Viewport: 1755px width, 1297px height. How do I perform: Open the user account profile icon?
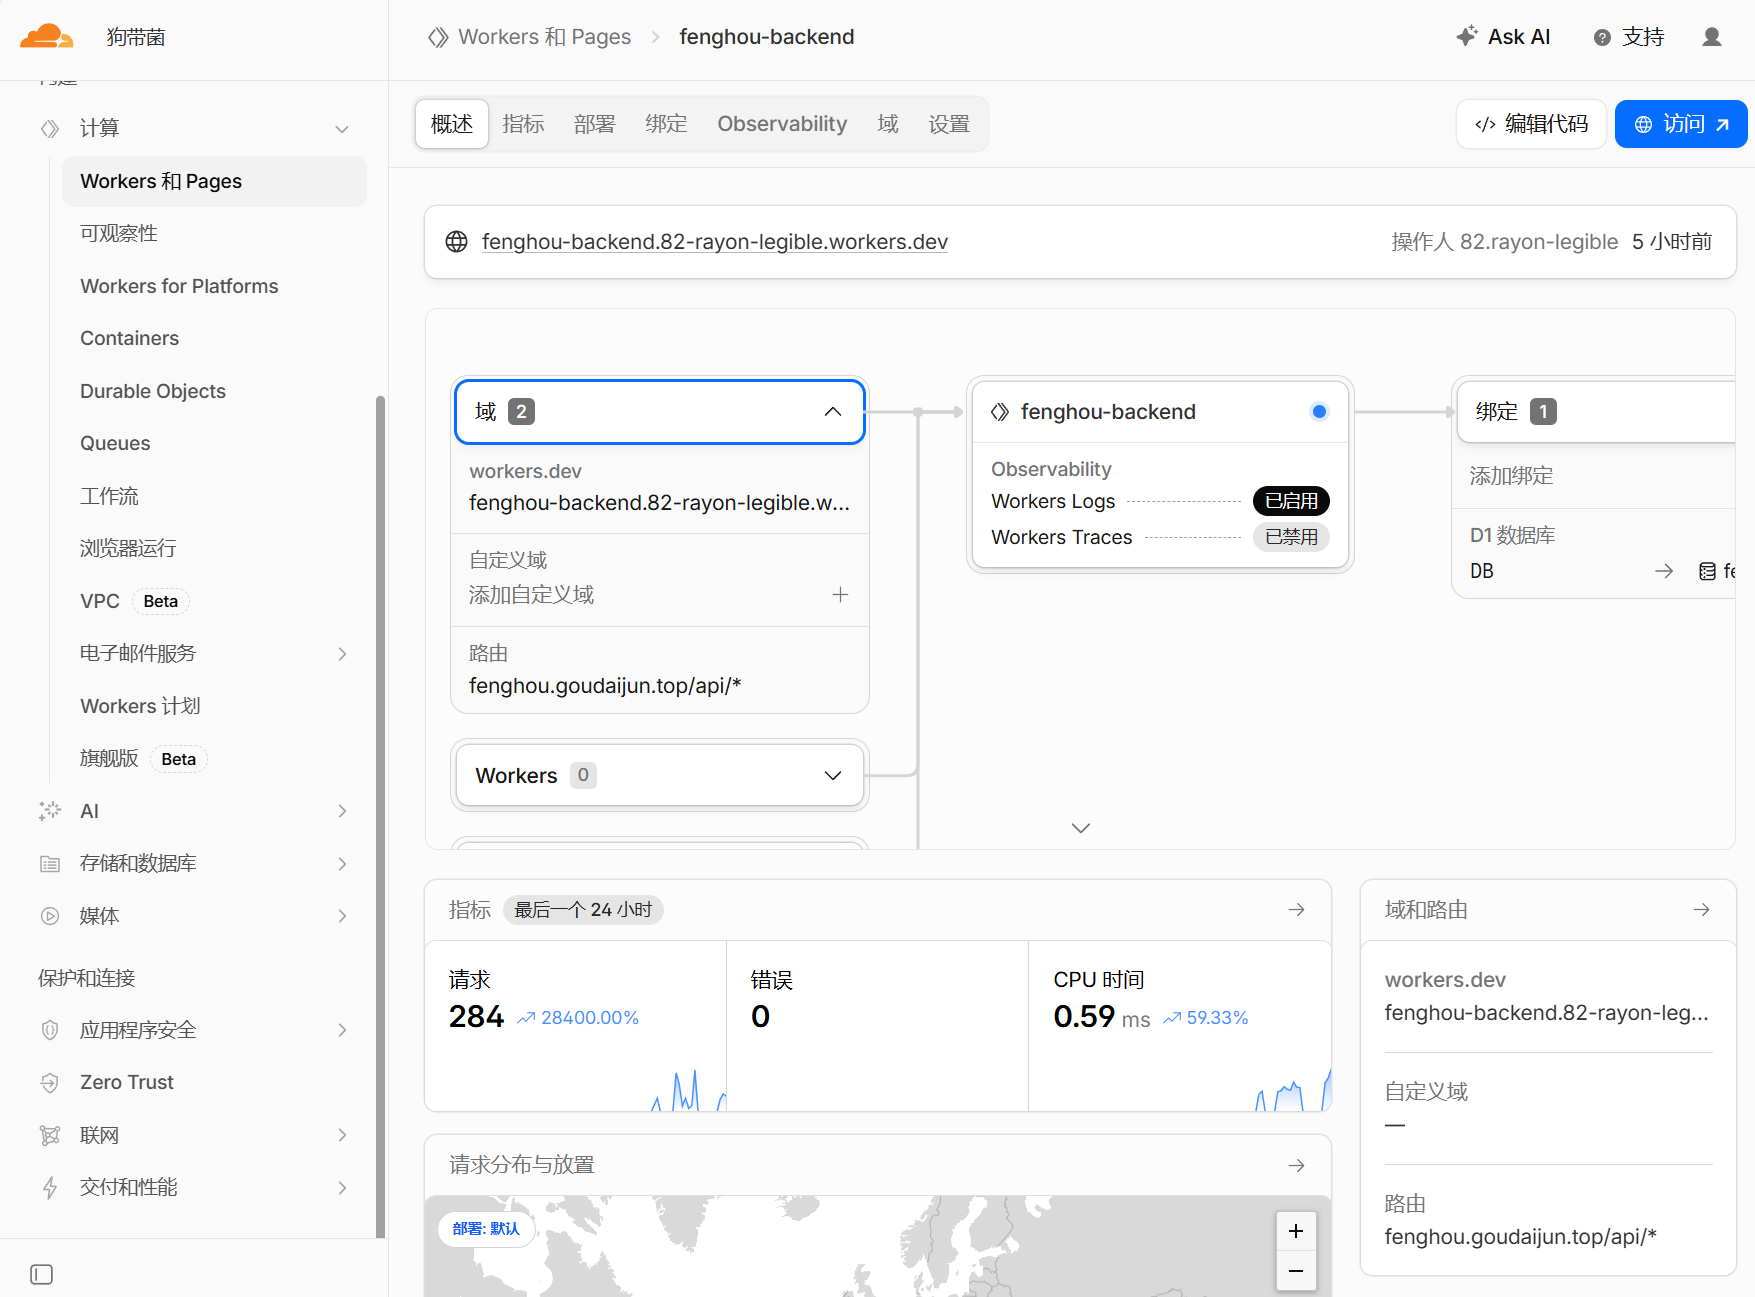coord(1712,37)
